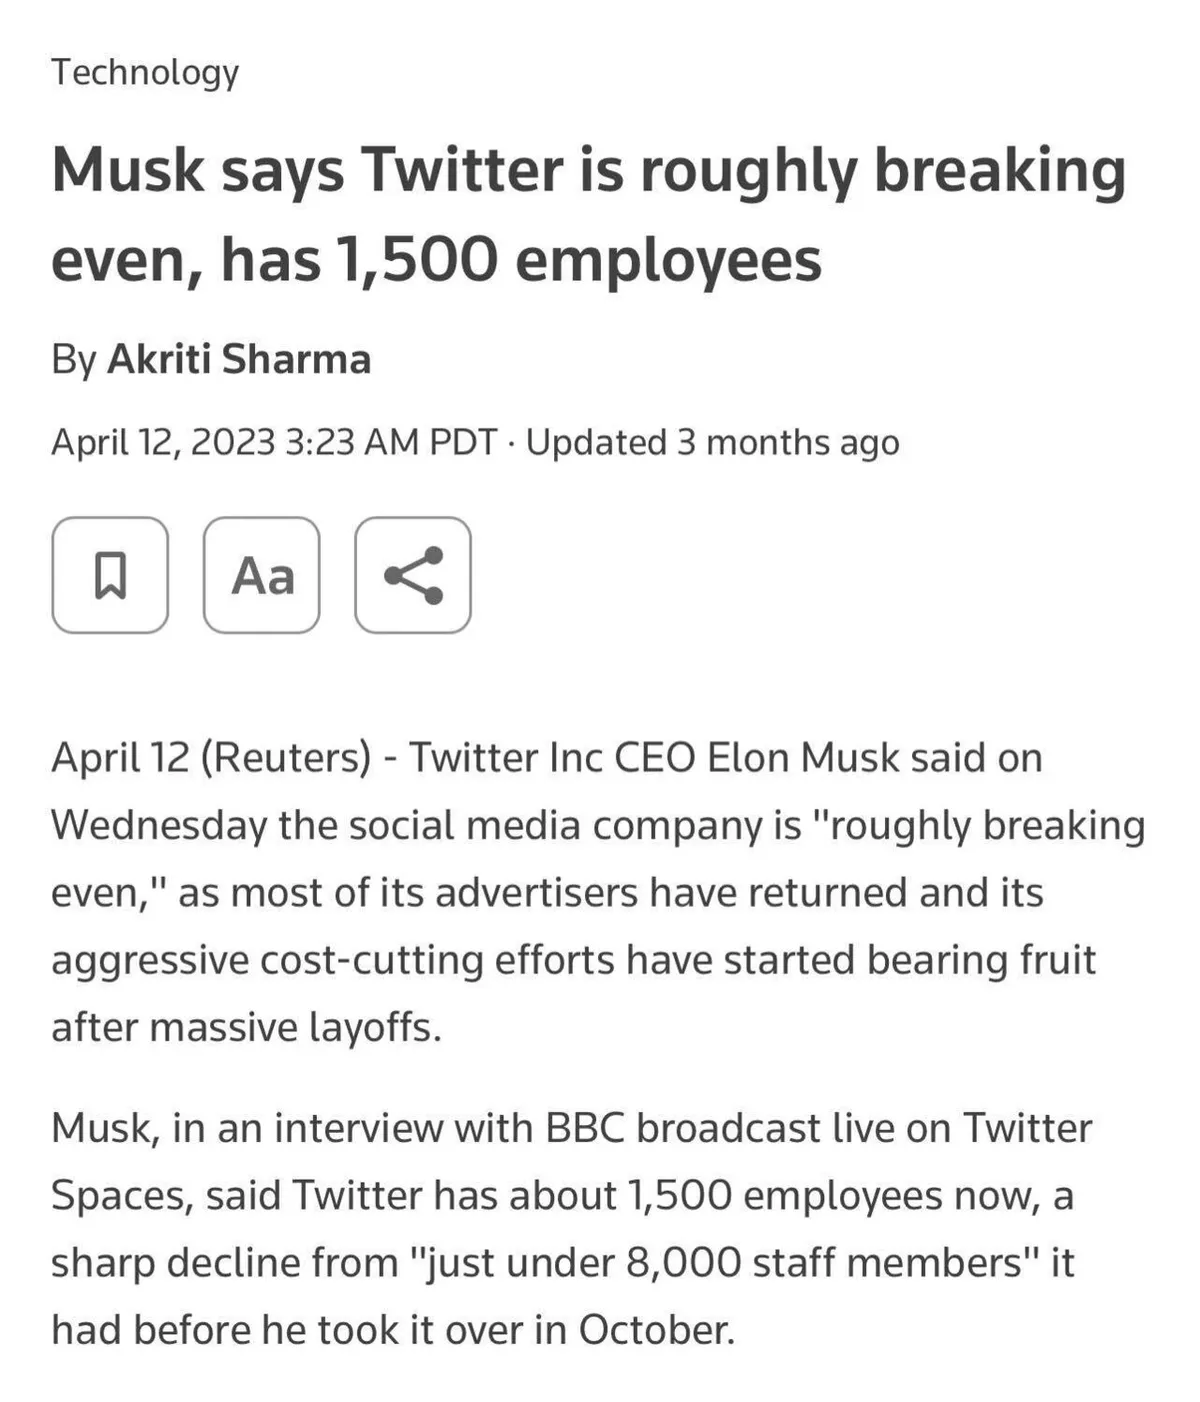The height and width of the screenshot is (1402, 1200).
Task: Open the Aa text size options
Action: tap(262, 575)
